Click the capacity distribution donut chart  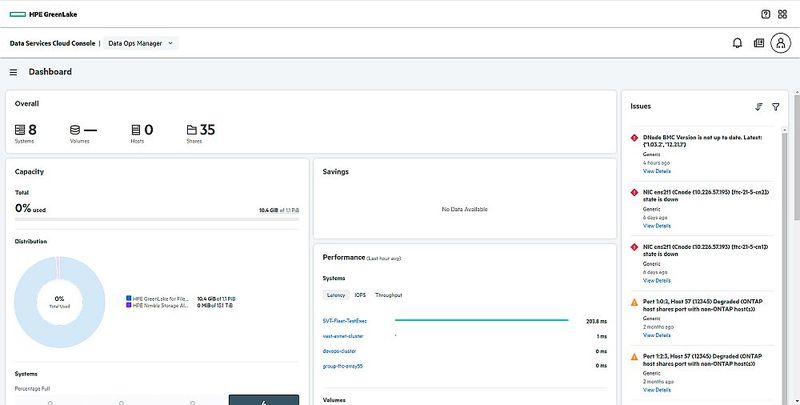click(x=59, y=302)
